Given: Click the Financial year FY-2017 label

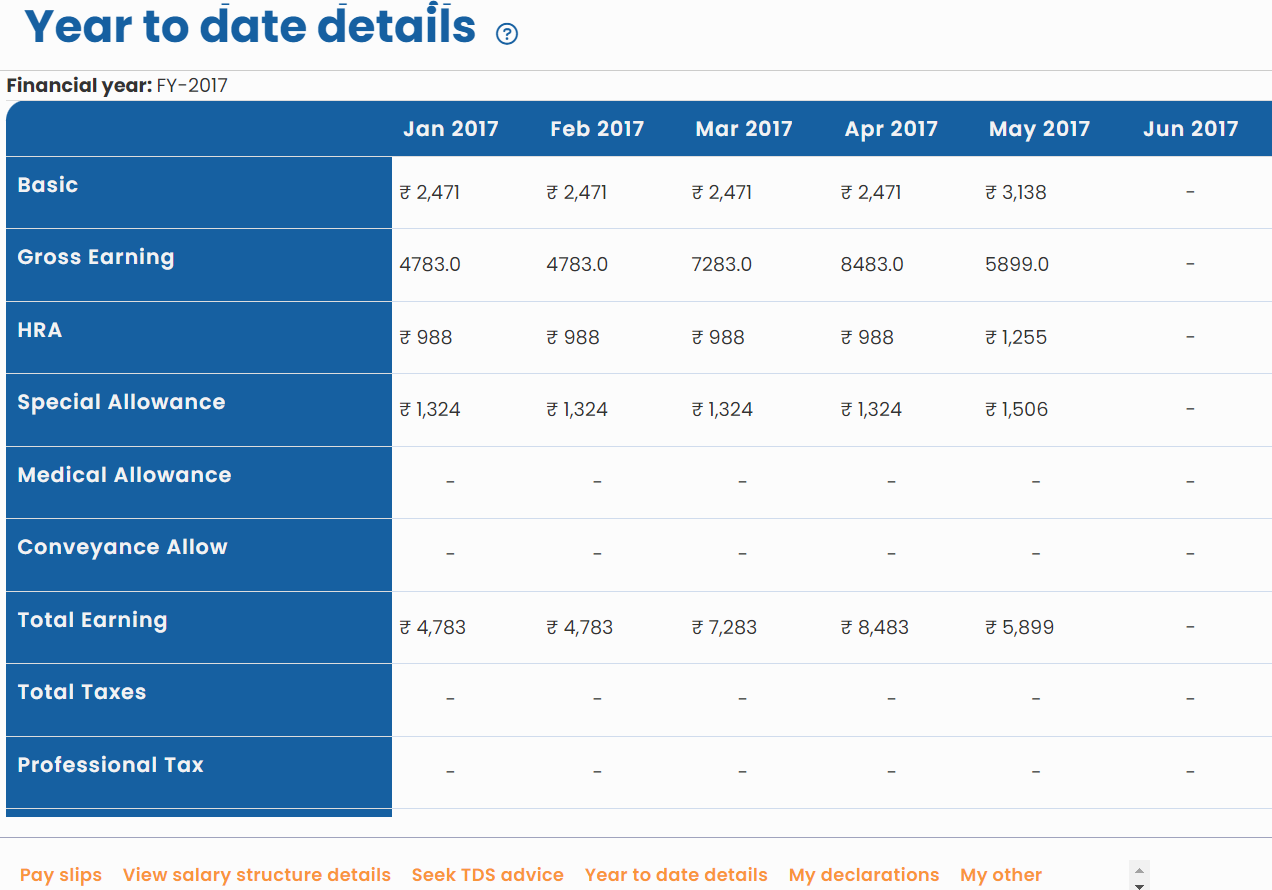Looking at the screenshot, I should click(117, 86).
